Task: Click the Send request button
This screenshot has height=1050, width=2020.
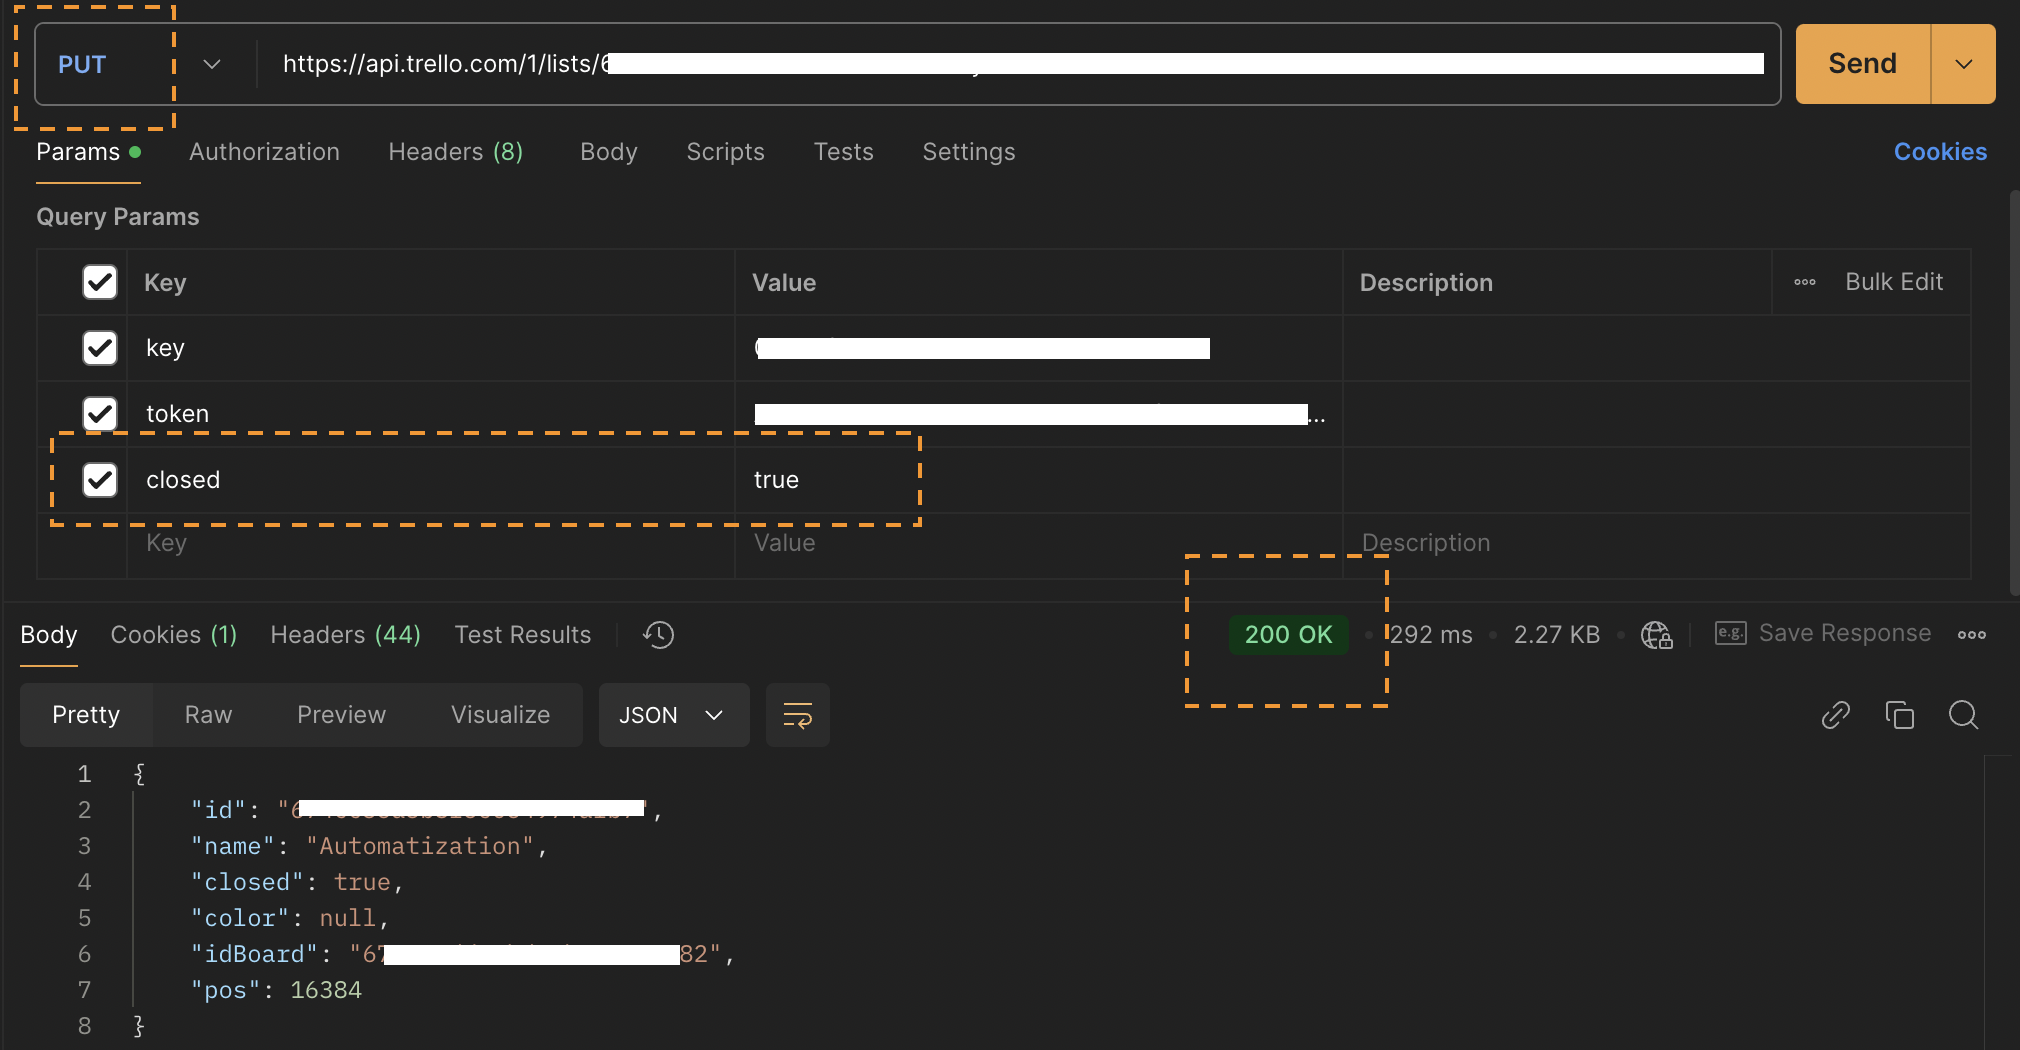Action: tap(1862, 64)
